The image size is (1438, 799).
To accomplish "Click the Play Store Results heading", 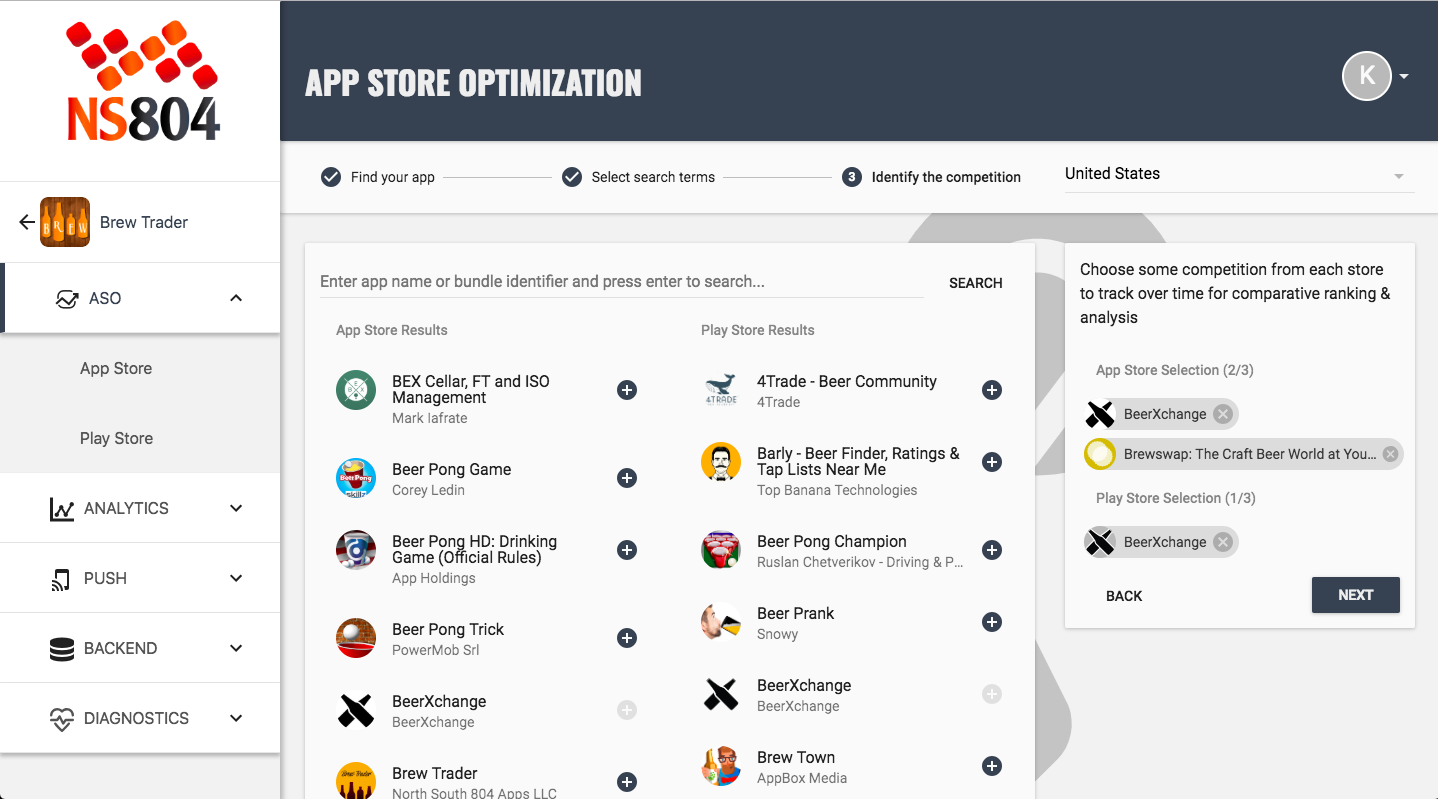I will (x=757, y=330).
